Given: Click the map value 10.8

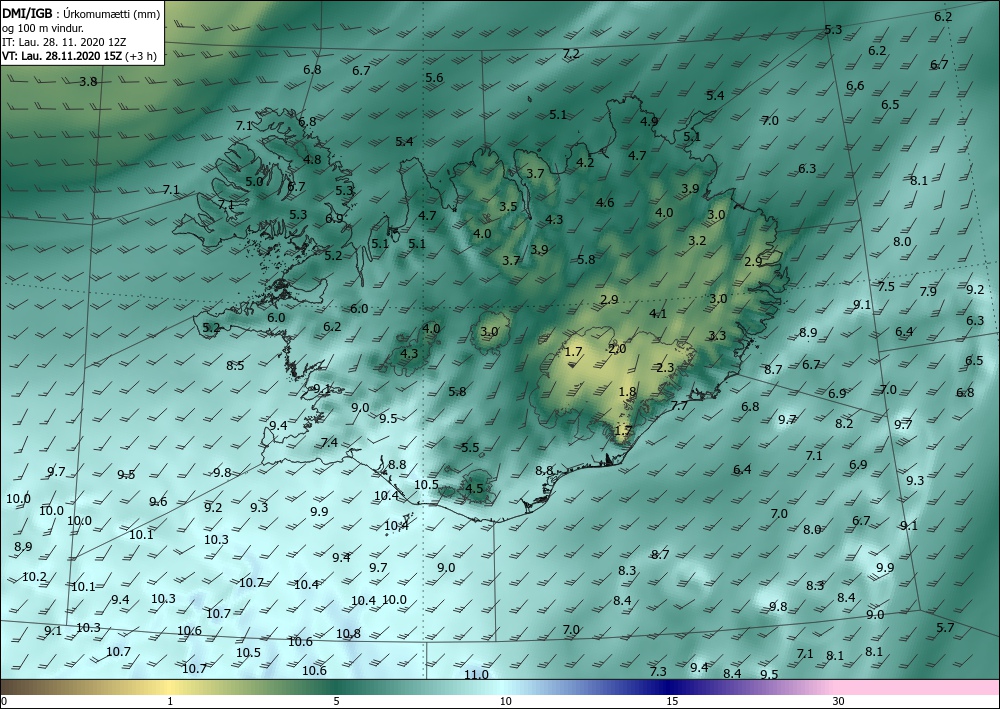Looking at the screenshot, I should pyautogui.click(x=348, y=633).
